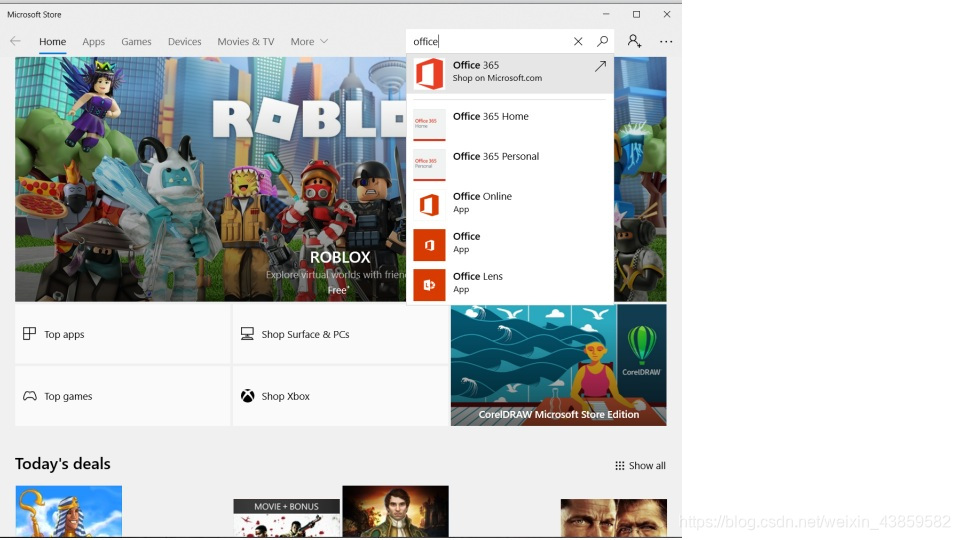The width and height of the screenshot is (960, 540).
Task: Open the Apps tab
Action: pyautogui.click(x=94, y=42)
